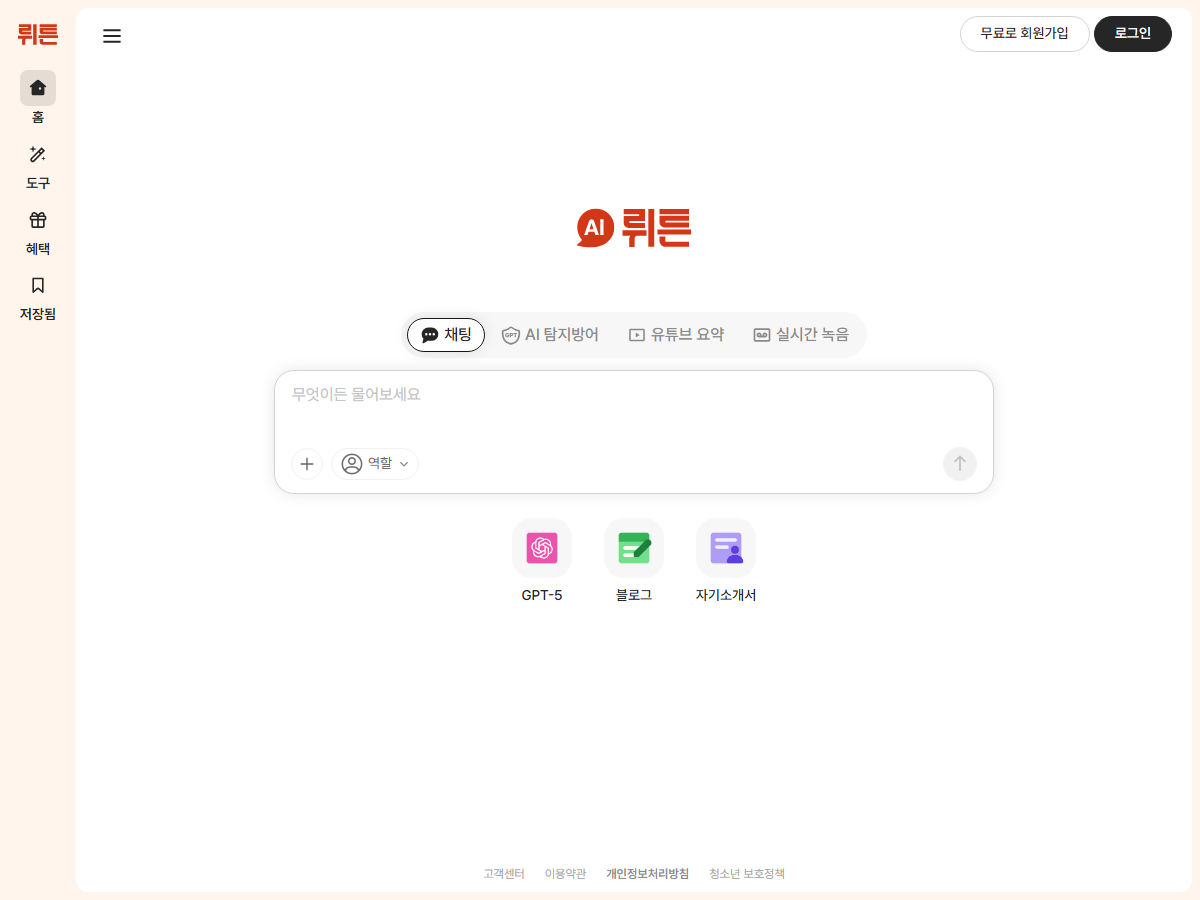Open the 개인정보처리방침 footer link
Screen dimensions: 1200x900
(647, 874)
